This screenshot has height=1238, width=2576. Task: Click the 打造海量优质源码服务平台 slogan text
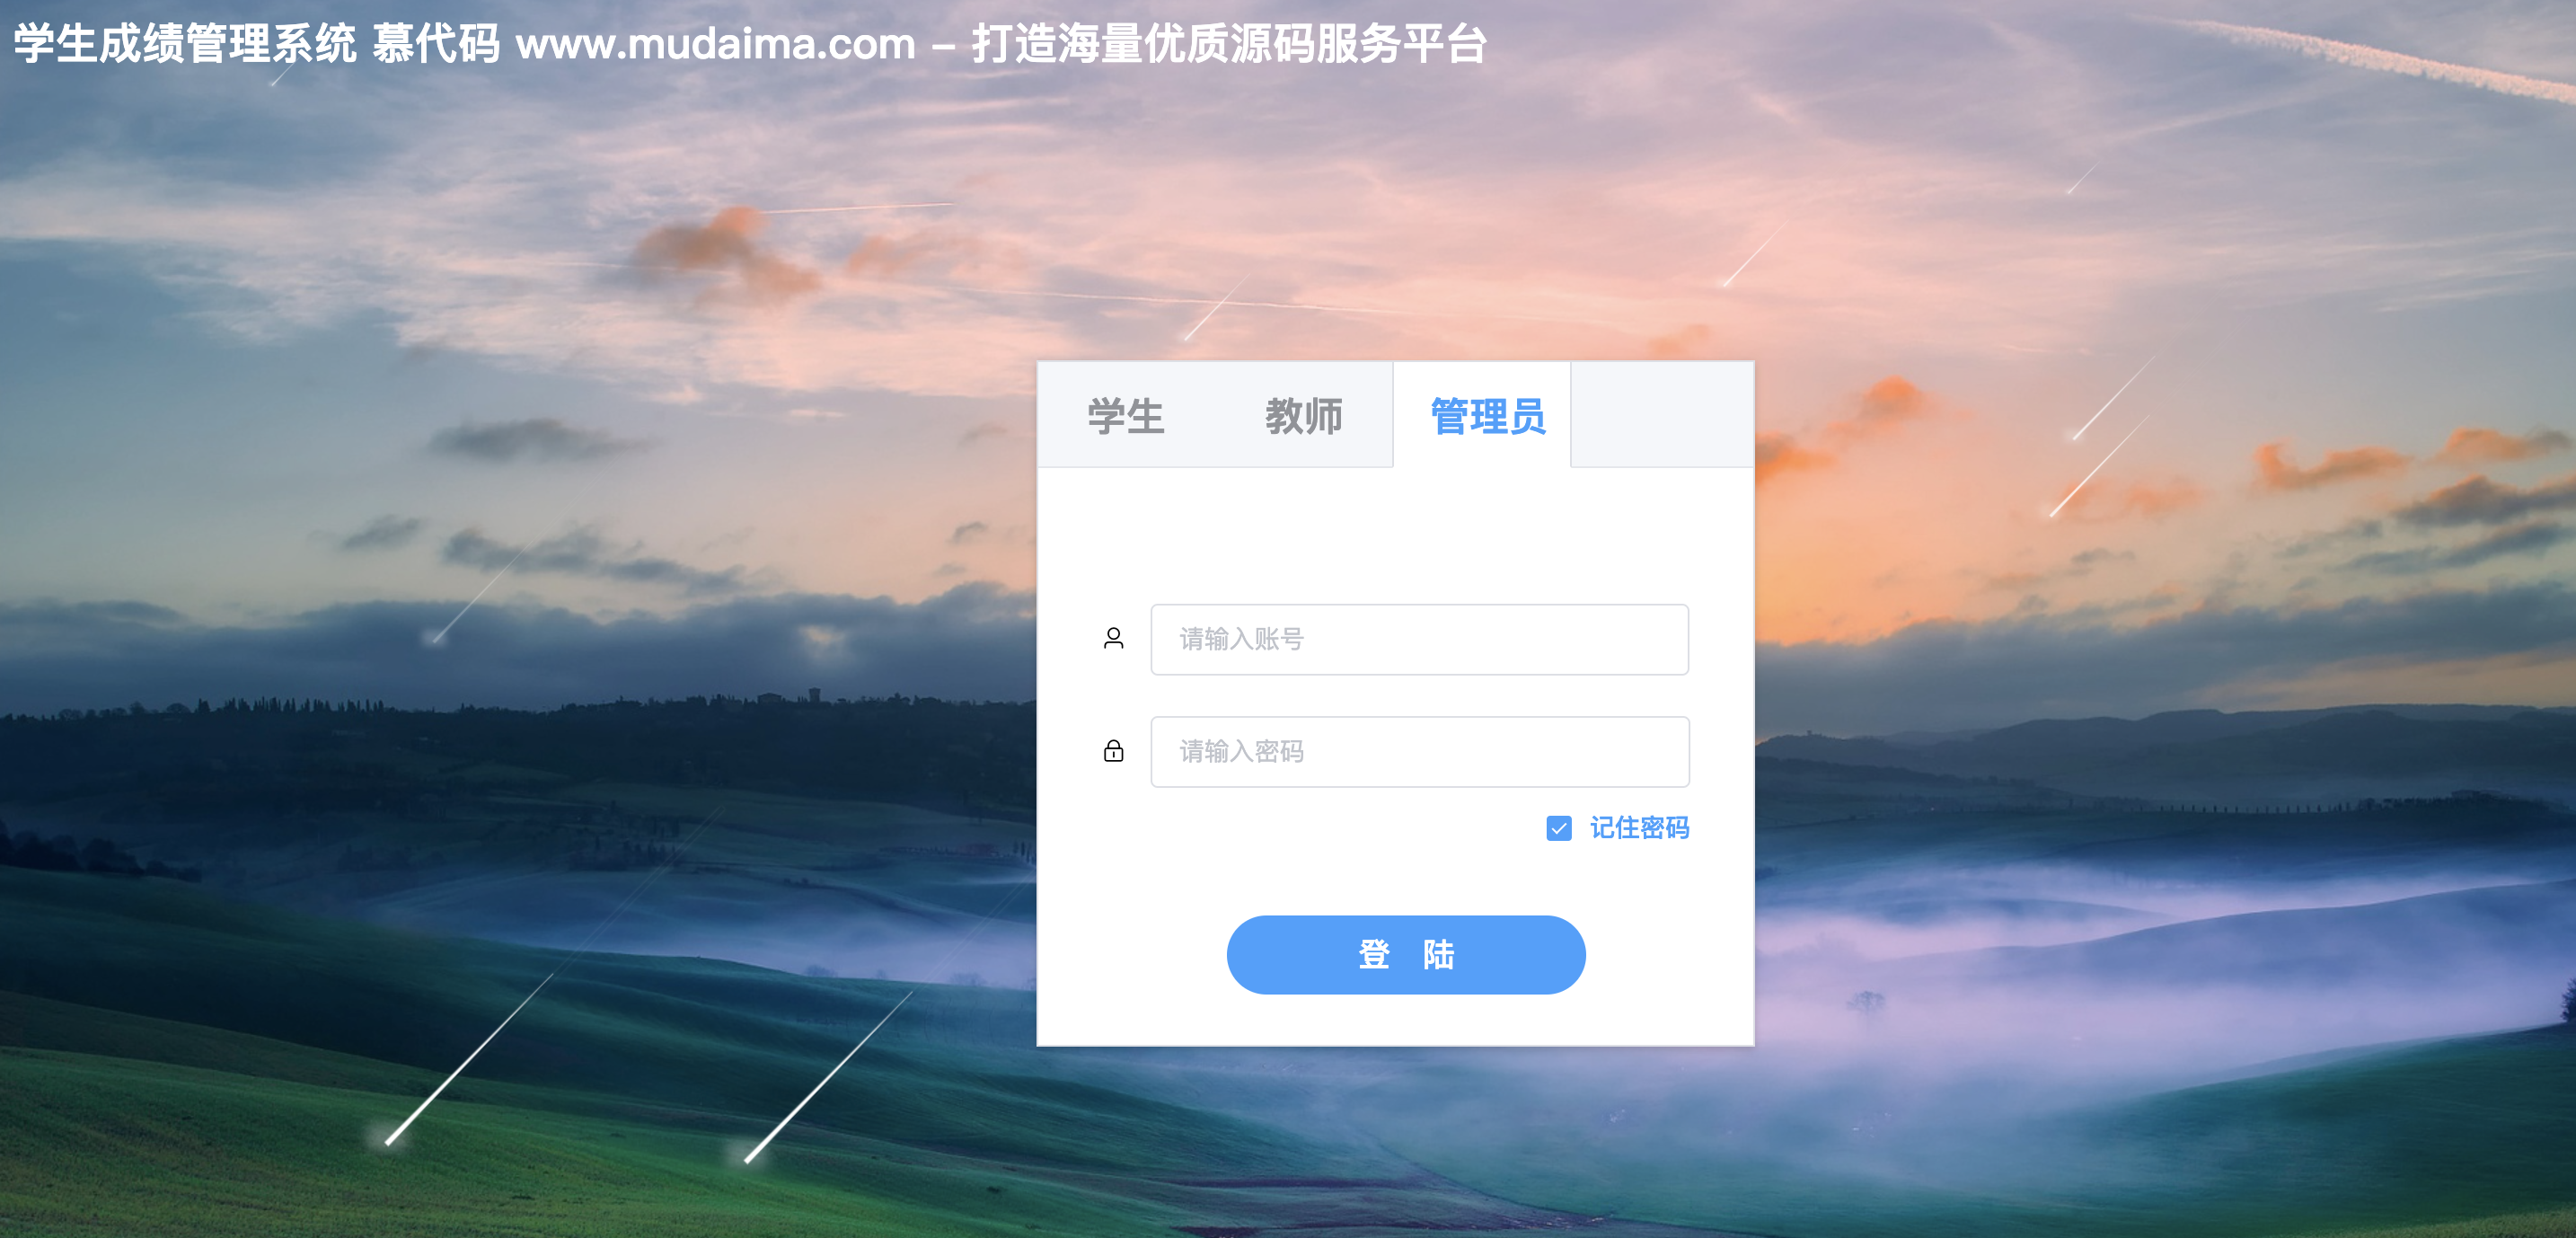1229,45
